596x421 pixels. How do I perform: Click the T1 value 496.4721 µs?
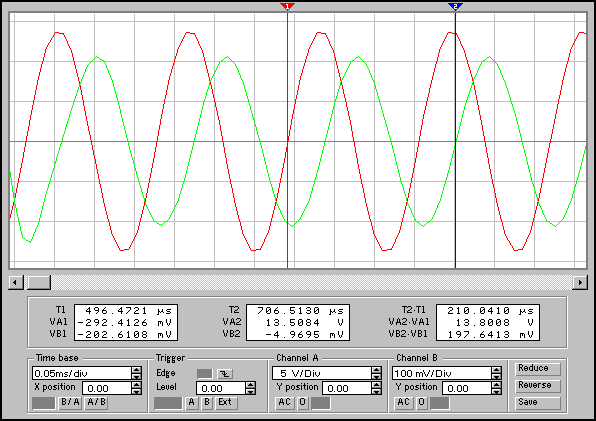pyautogui.click(x=128, y=310)
